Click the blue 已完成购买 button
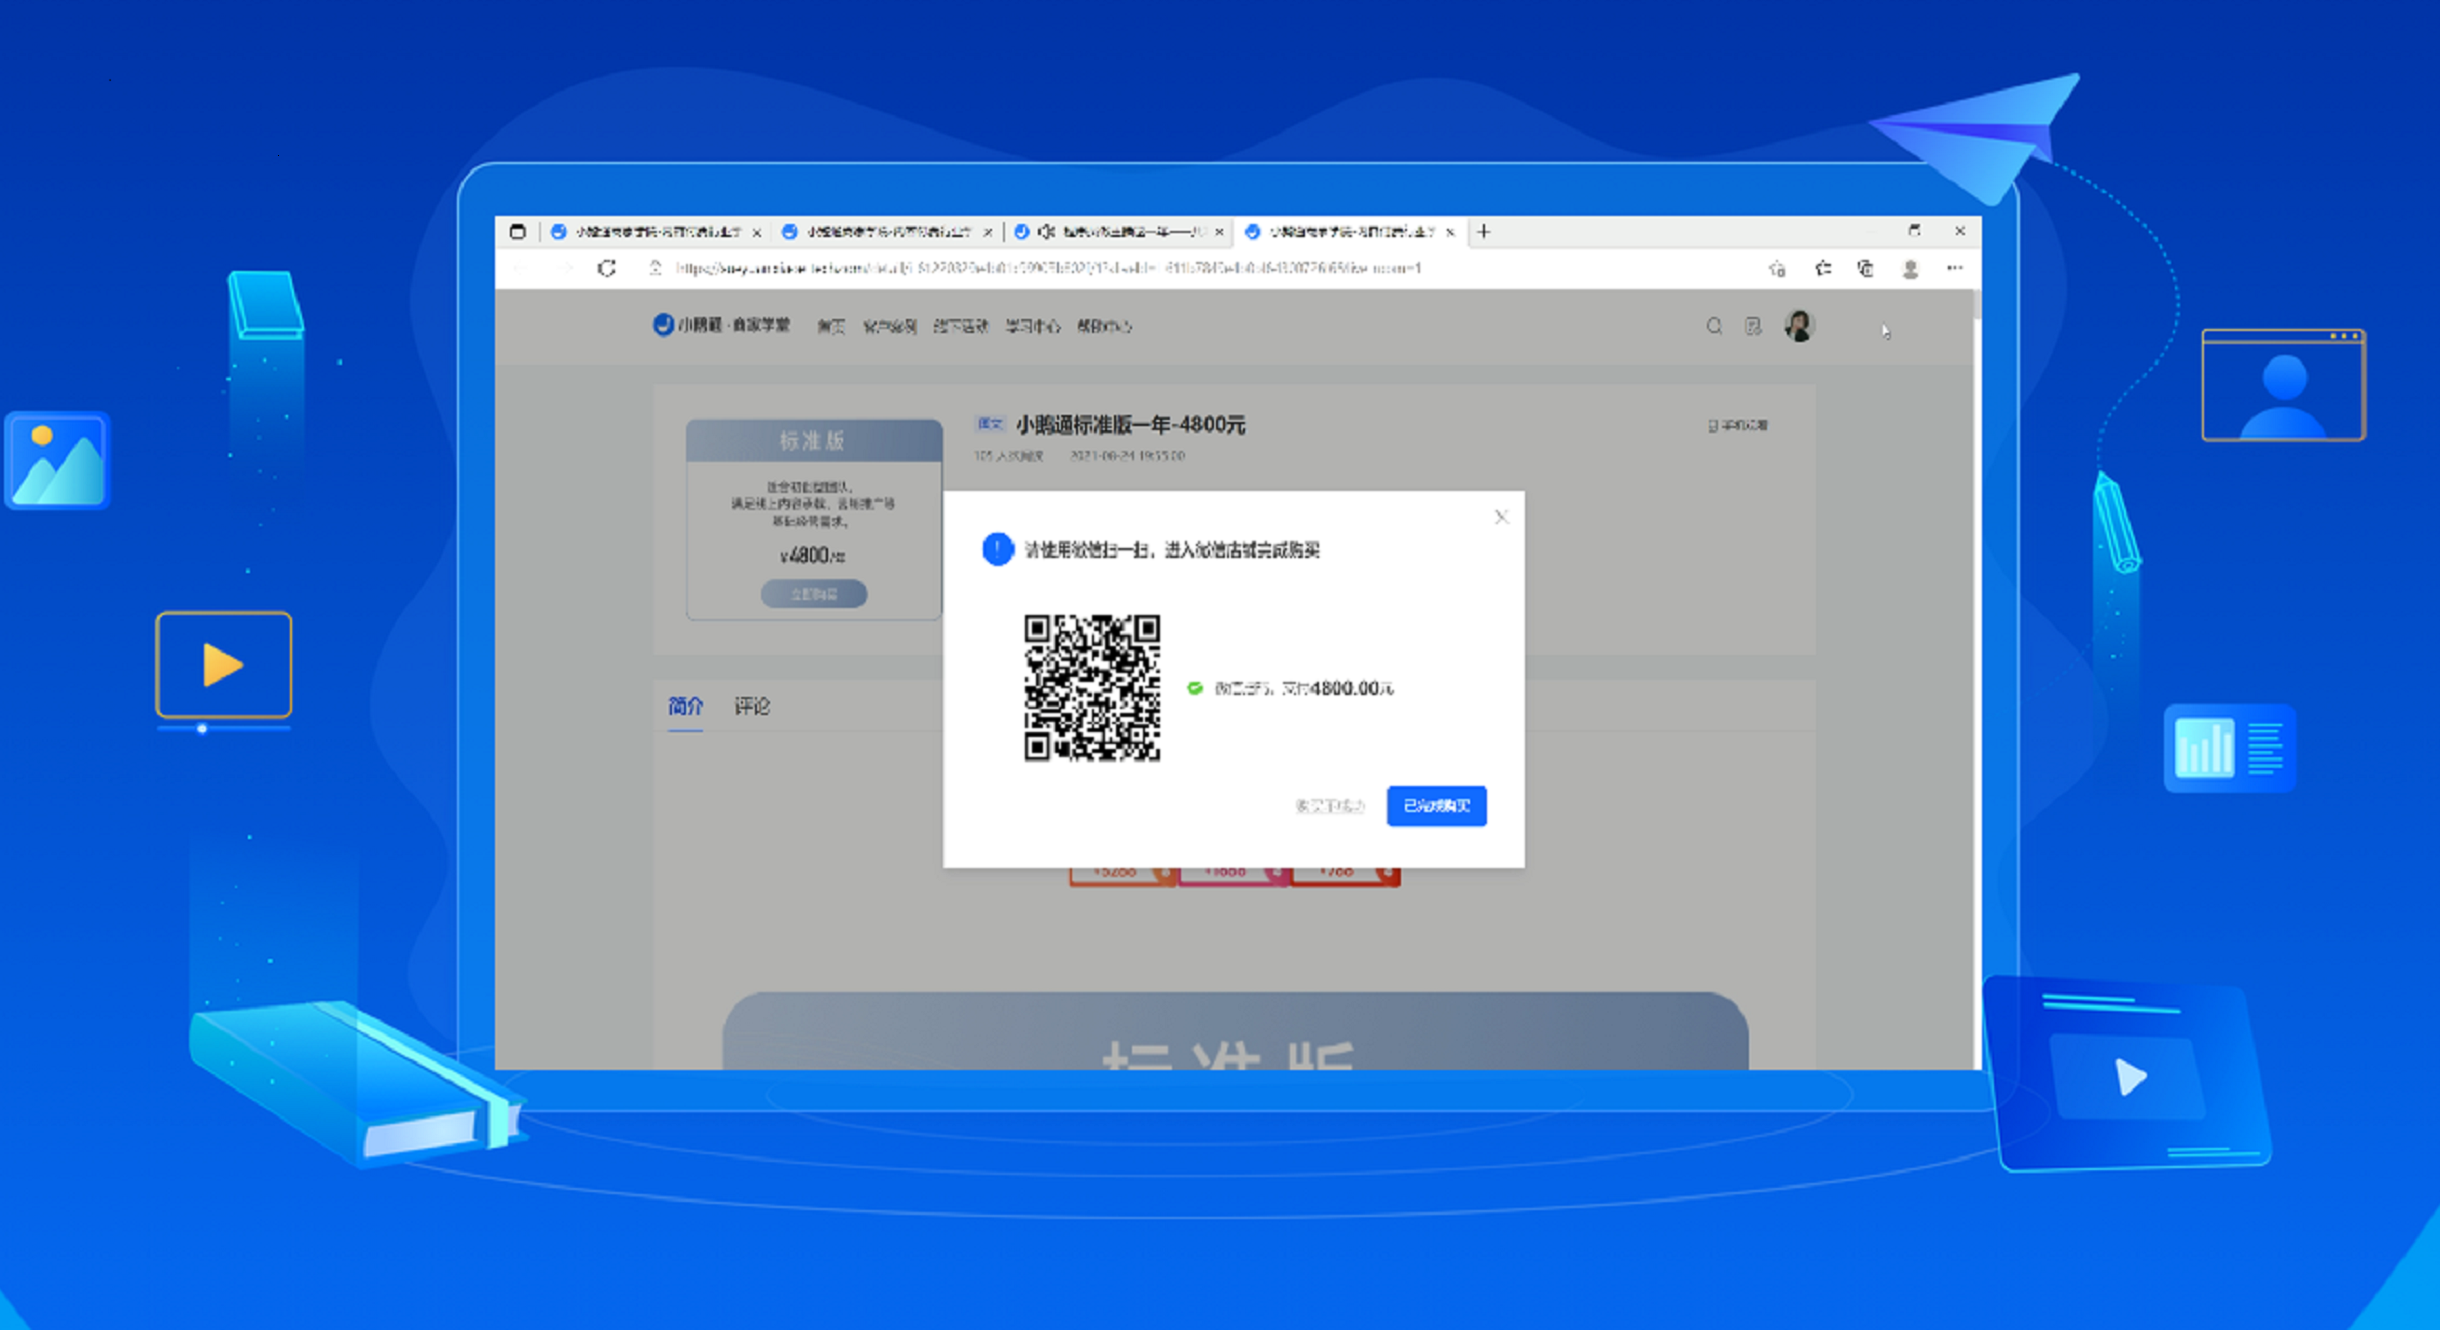Viewport: 2440px width, 1330px height. [1436, 806]
